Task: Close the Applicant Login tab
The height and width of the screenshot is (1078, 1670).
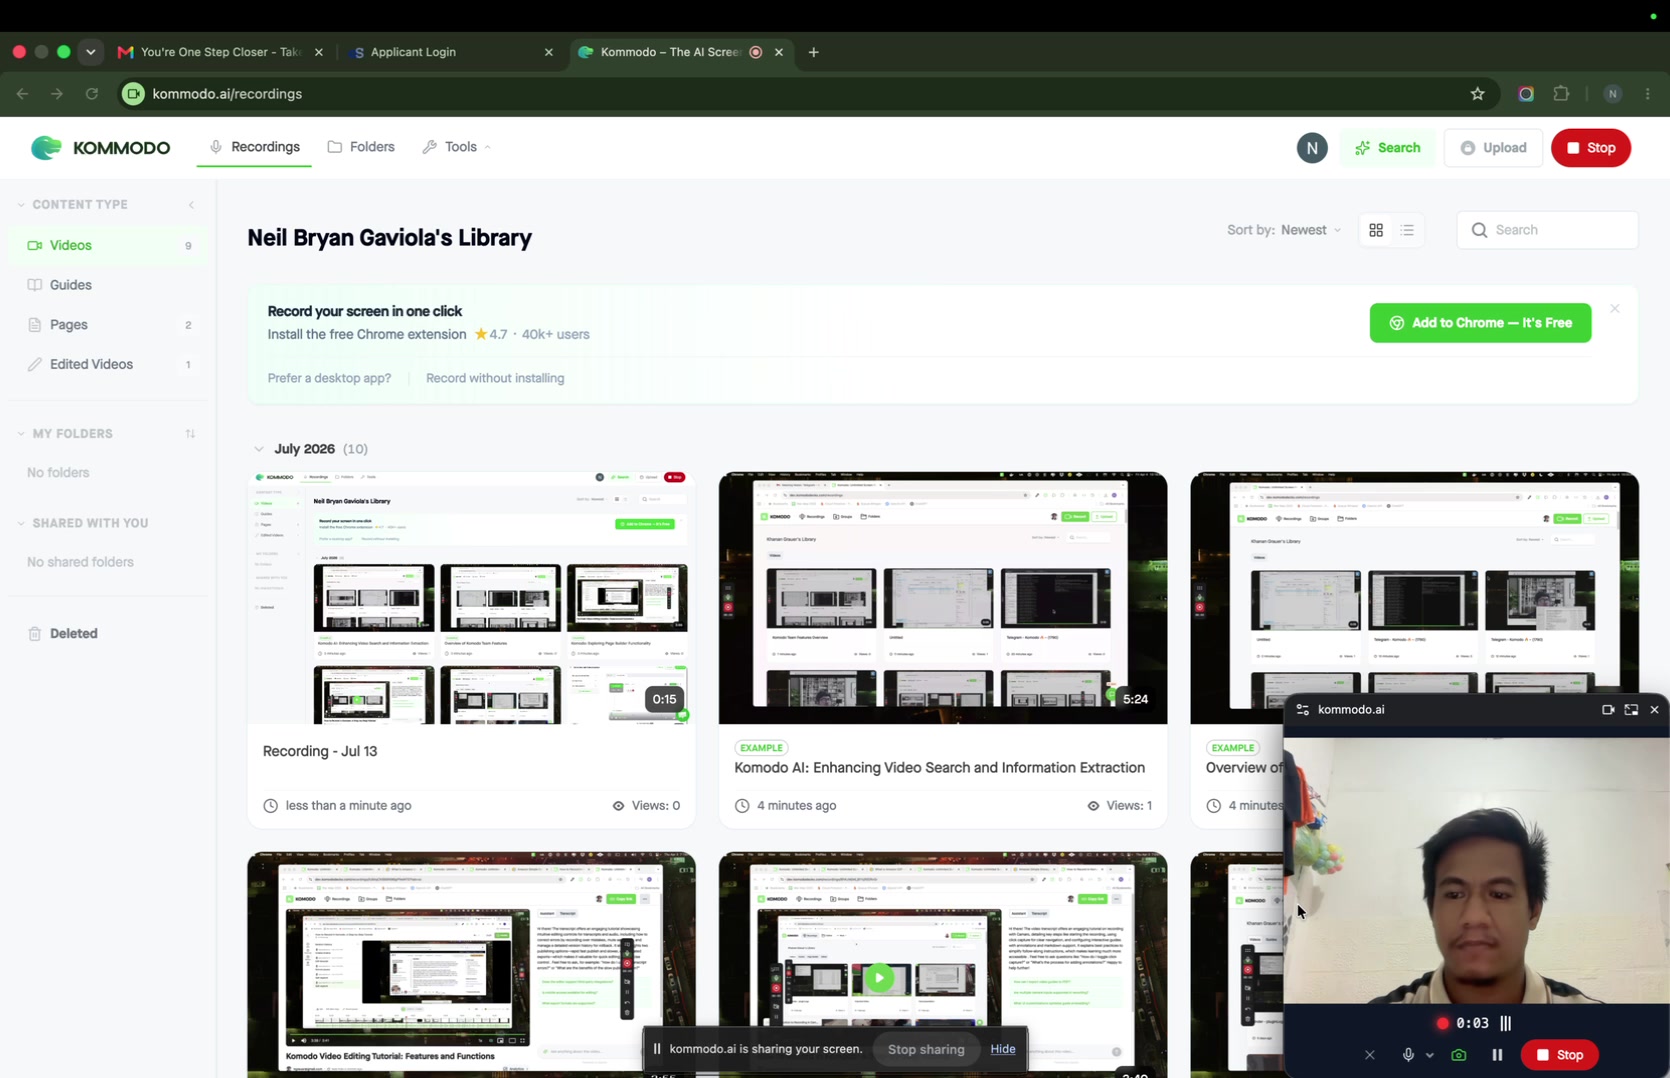Action: pyautogui.click(x=548, y=52)
